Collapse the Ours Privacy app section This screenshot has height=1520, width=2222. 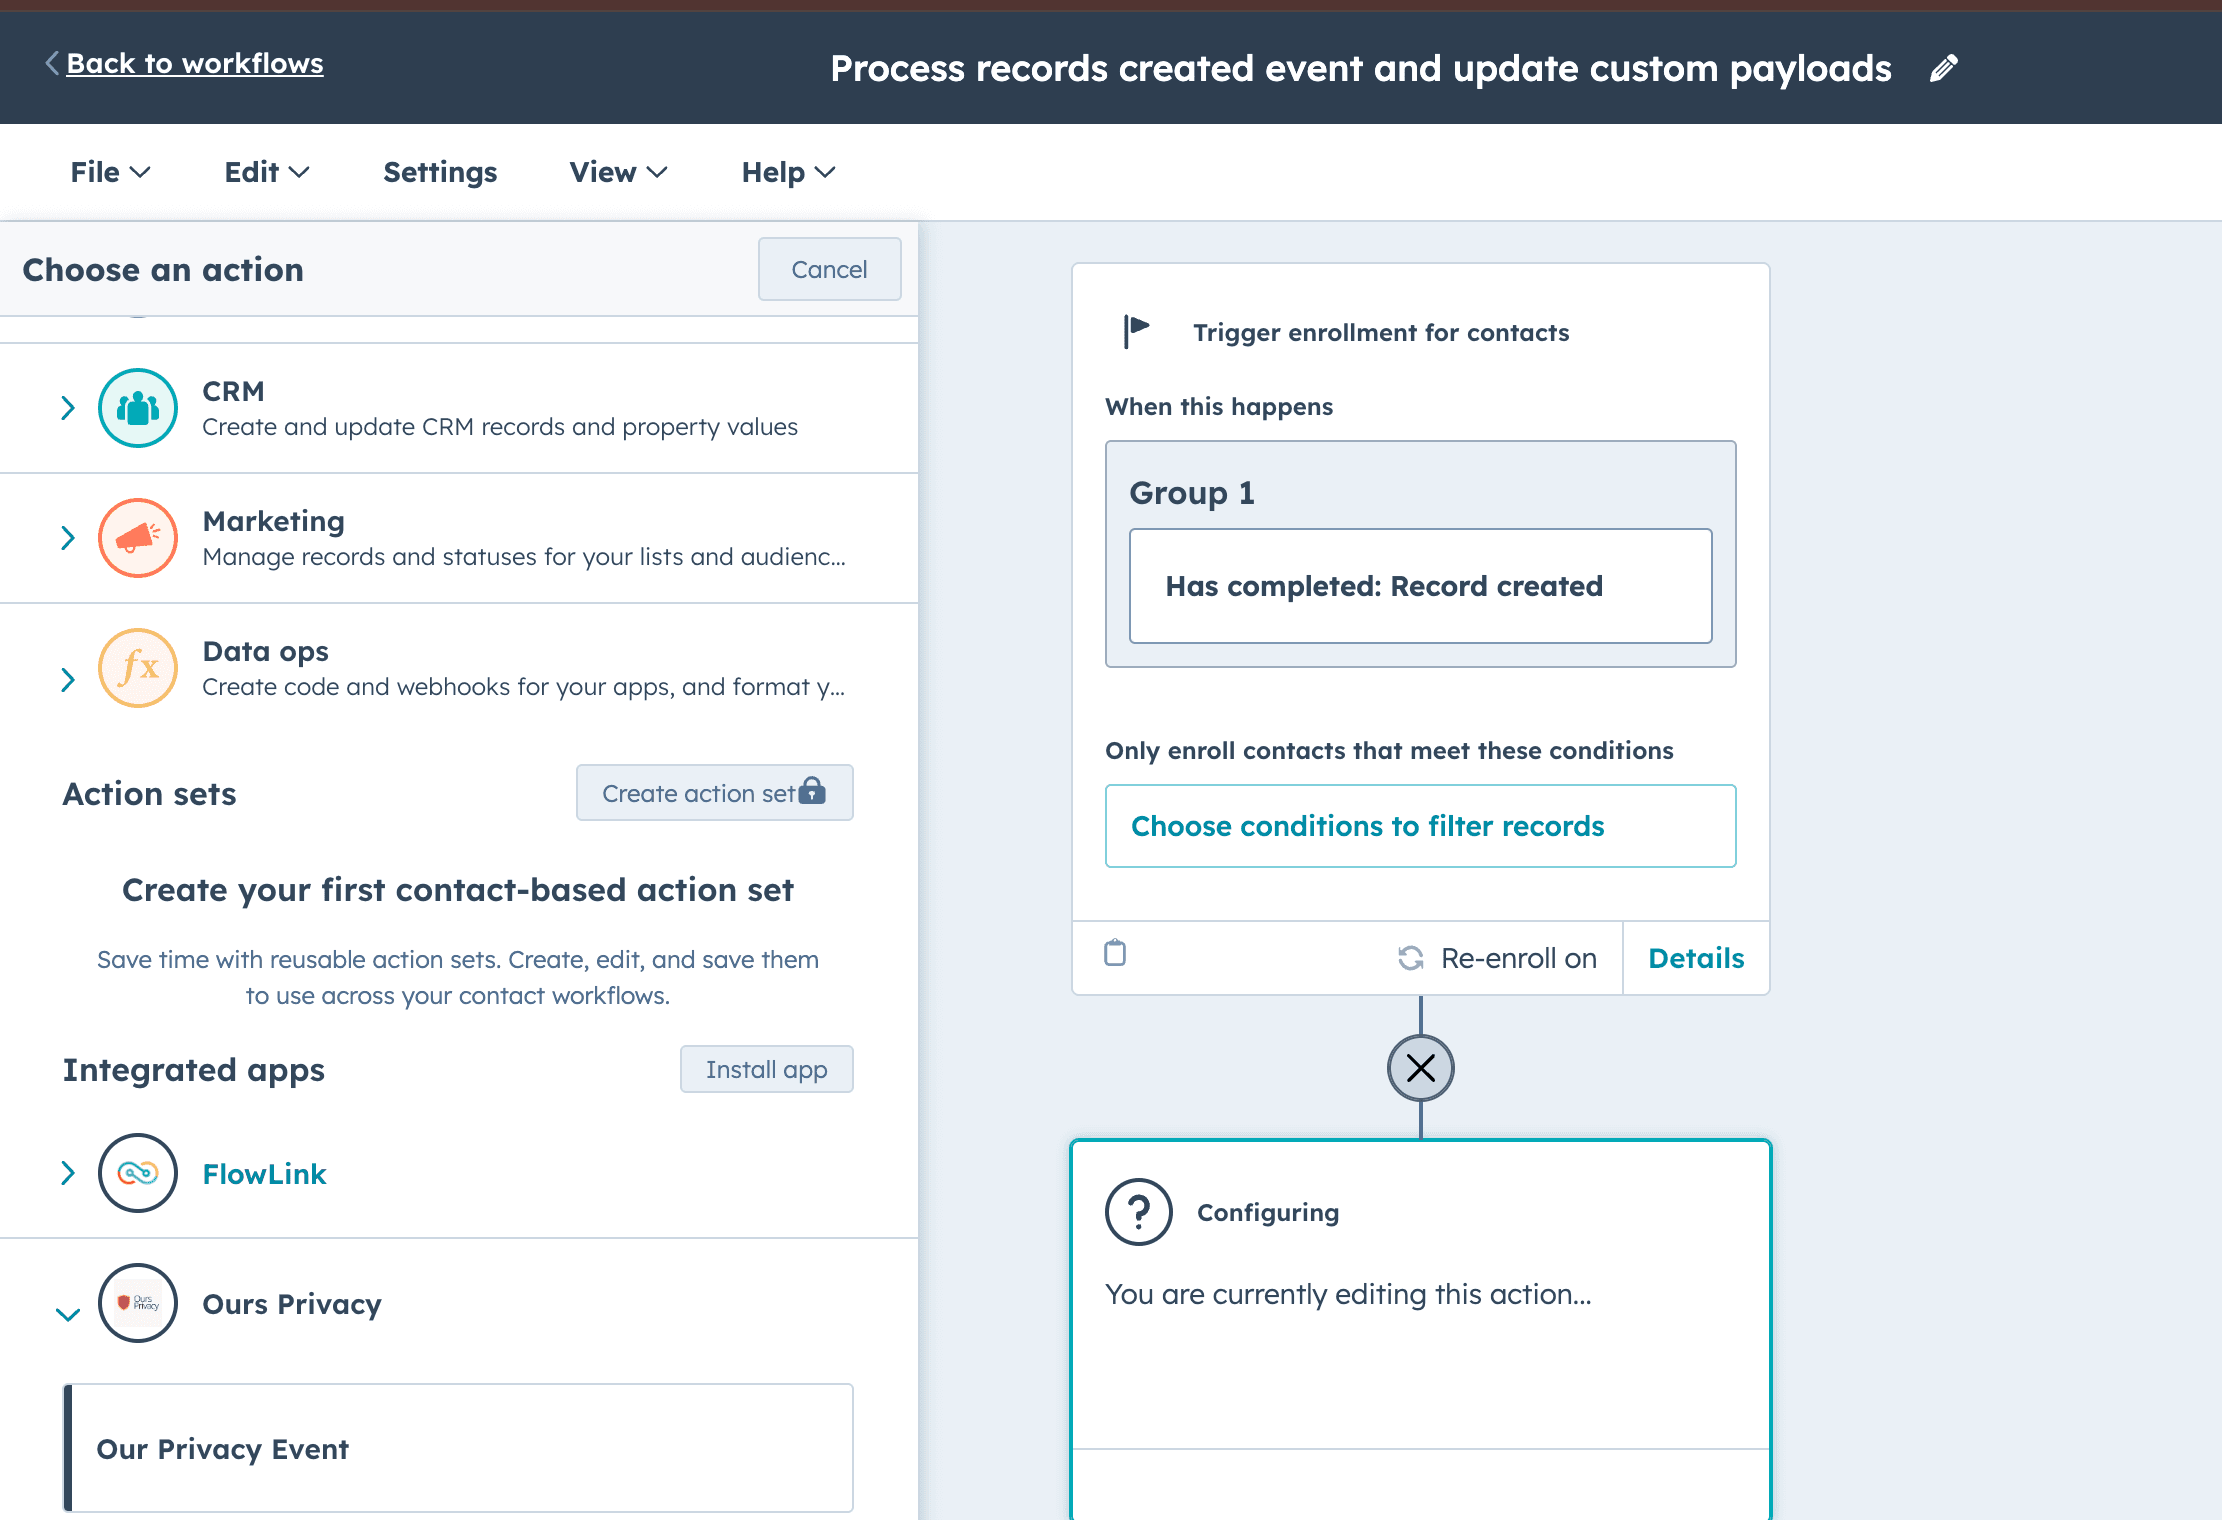68,1314
